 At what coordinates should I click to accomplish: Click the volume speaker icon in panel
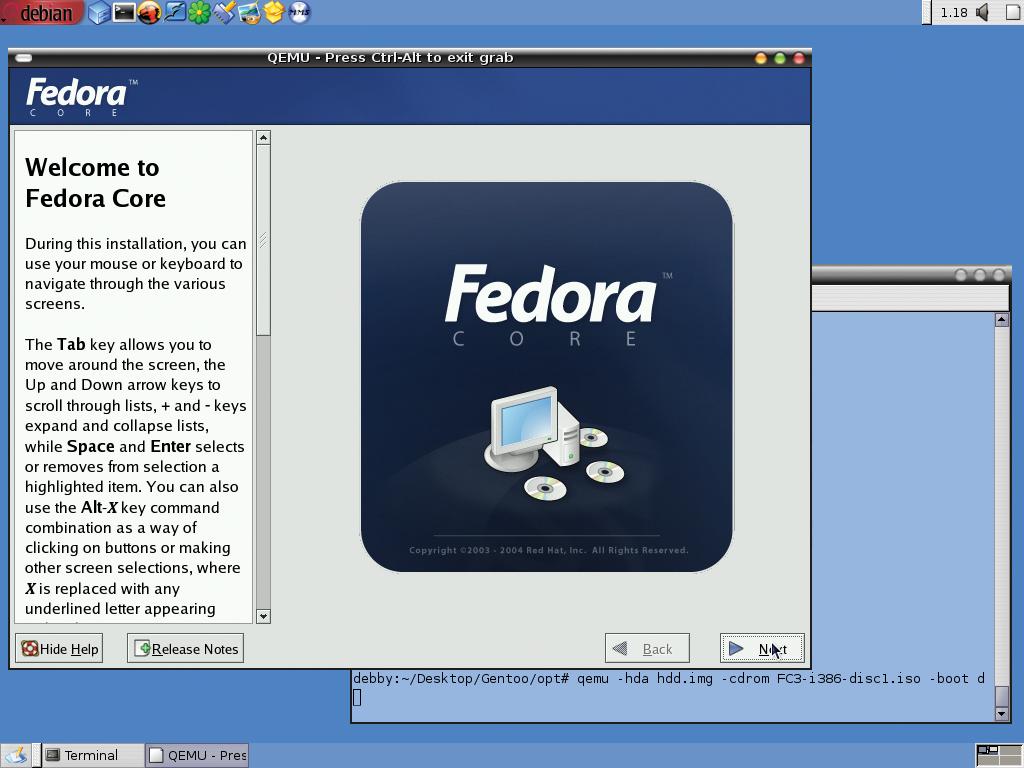click(982, 12)
